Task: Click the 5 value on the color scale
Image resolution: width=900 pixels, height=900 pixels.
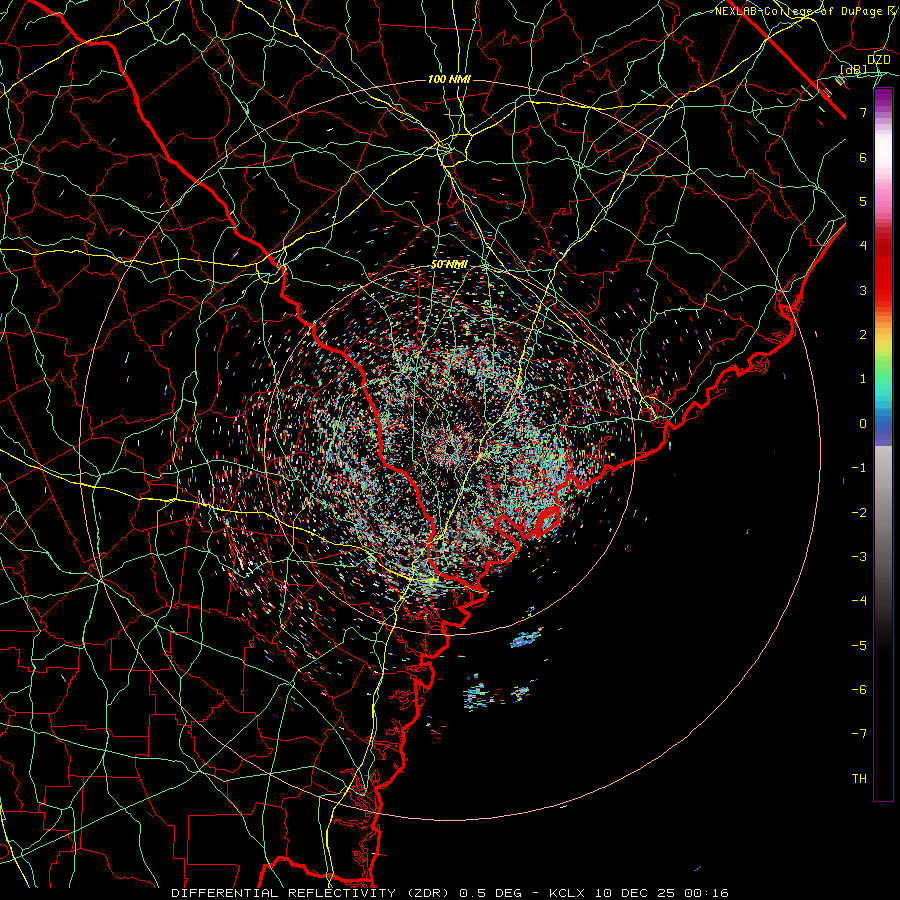Action: click(863, 201)
